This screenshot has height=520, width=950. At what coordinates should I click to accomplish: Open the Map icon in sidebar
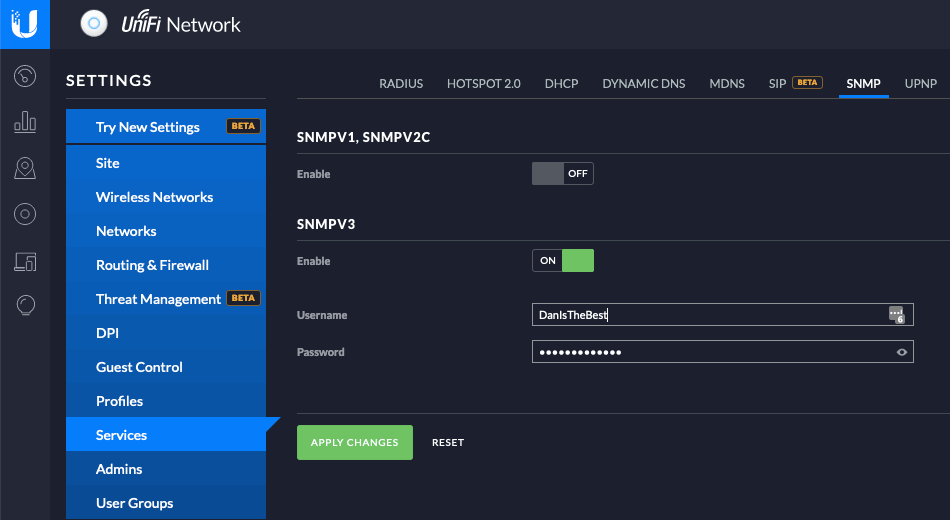26,168
